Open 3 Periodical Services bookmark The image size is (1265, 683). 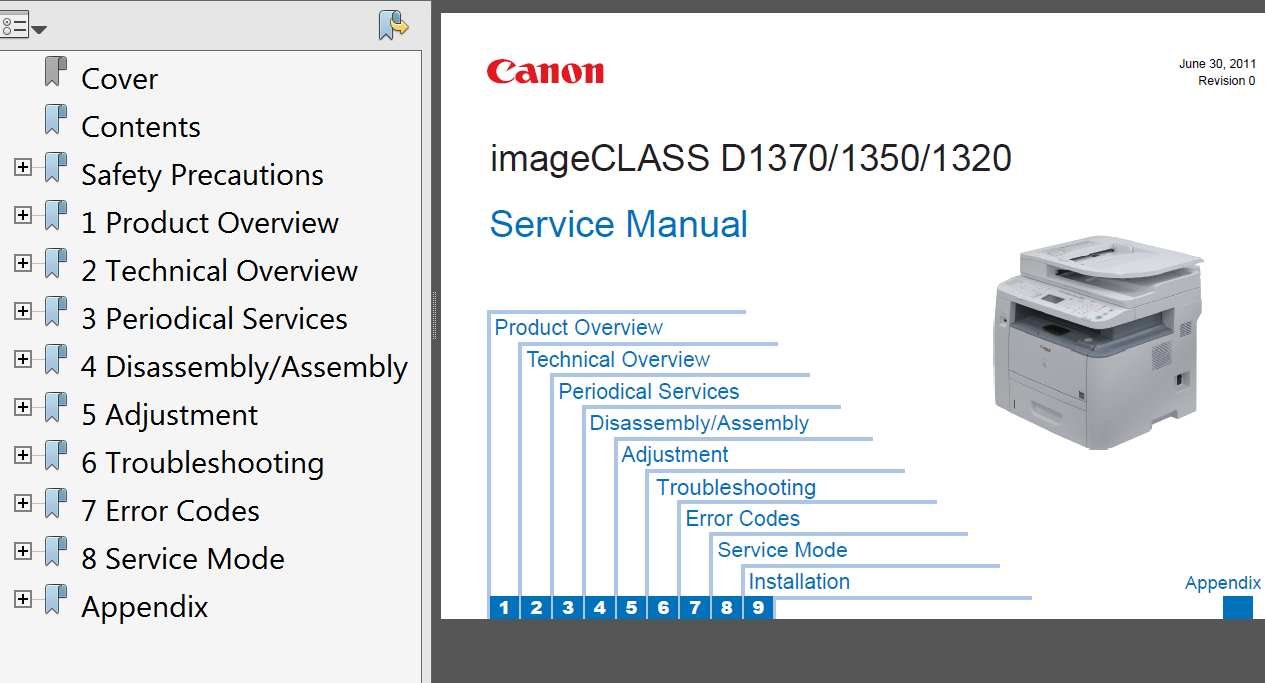point(214,319)
